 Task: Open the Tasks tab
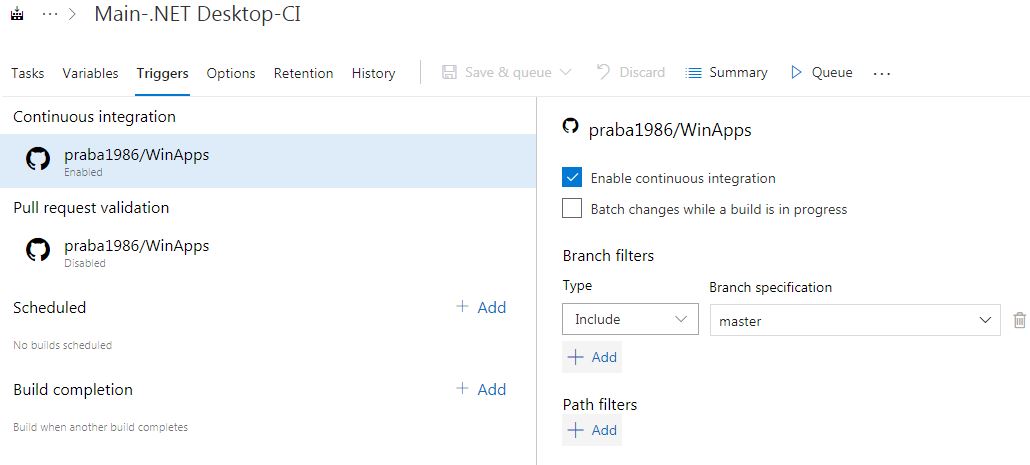pyautogui.click(x=28, y=73)
